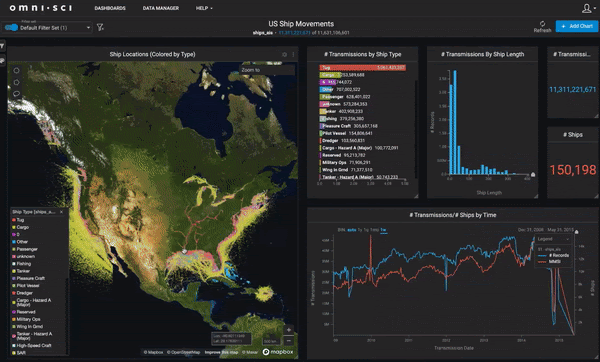Click the Refresh dashboard icon
The width and height of the screenshot is (600, 362).
tap(542, 24)
